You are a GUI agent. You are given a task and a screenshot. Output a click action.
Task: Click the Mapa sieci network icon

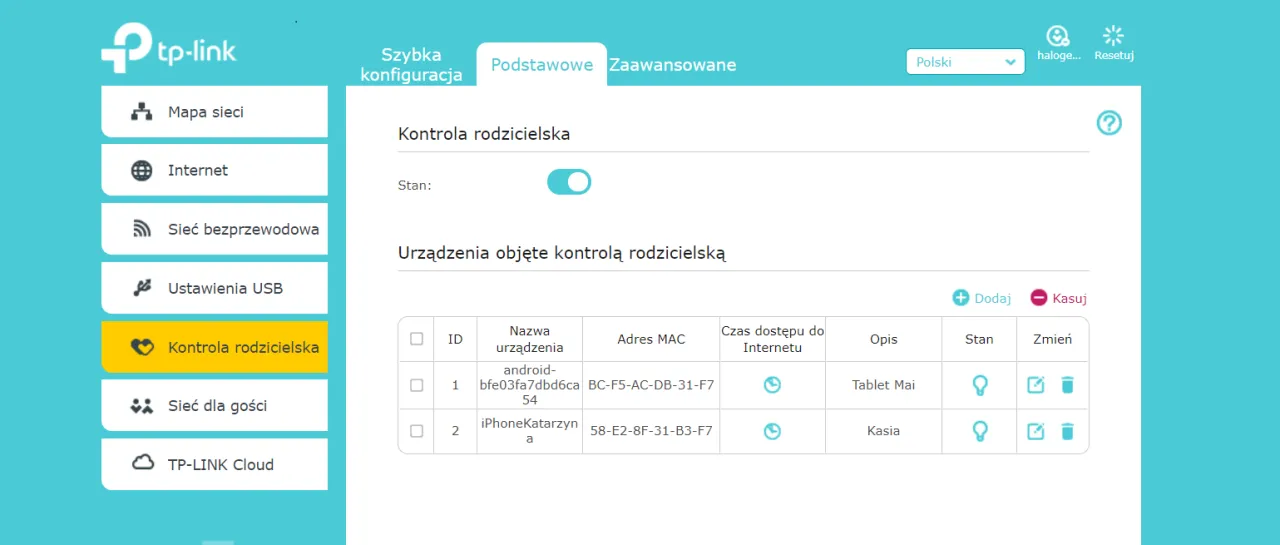142,112
